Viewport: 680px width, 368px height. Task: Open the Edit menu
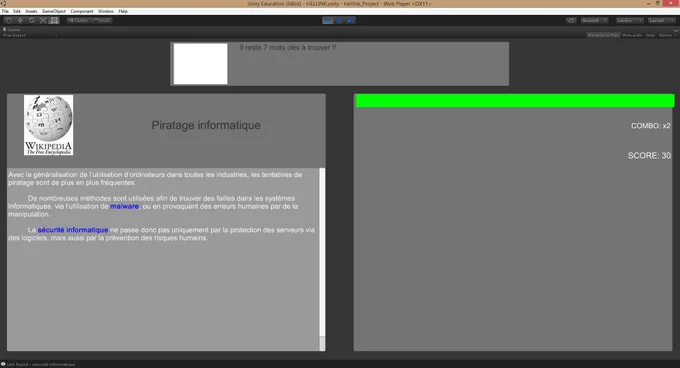click(17, 11)
